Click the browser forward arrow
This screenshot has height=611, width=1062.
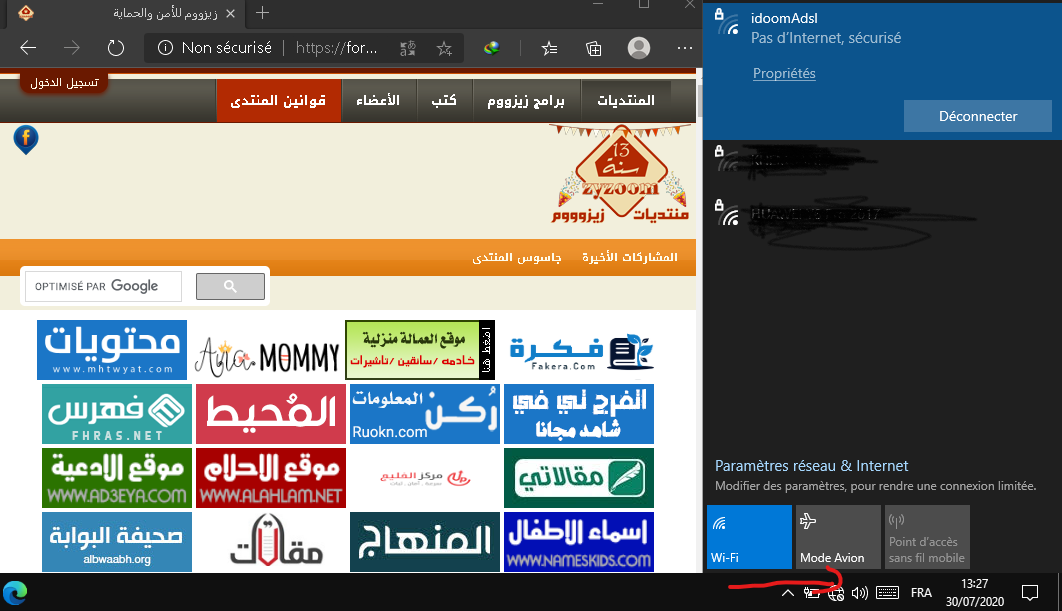[71, 48]
